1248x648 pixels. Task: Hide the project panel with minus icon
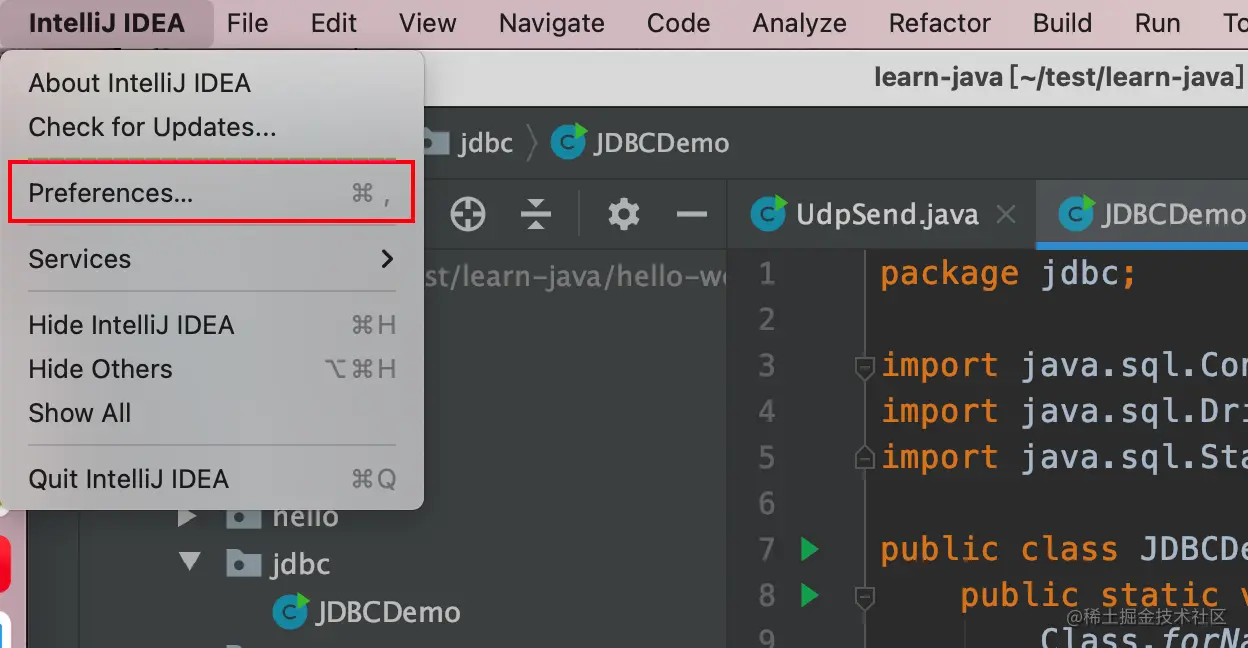point(692,213)
